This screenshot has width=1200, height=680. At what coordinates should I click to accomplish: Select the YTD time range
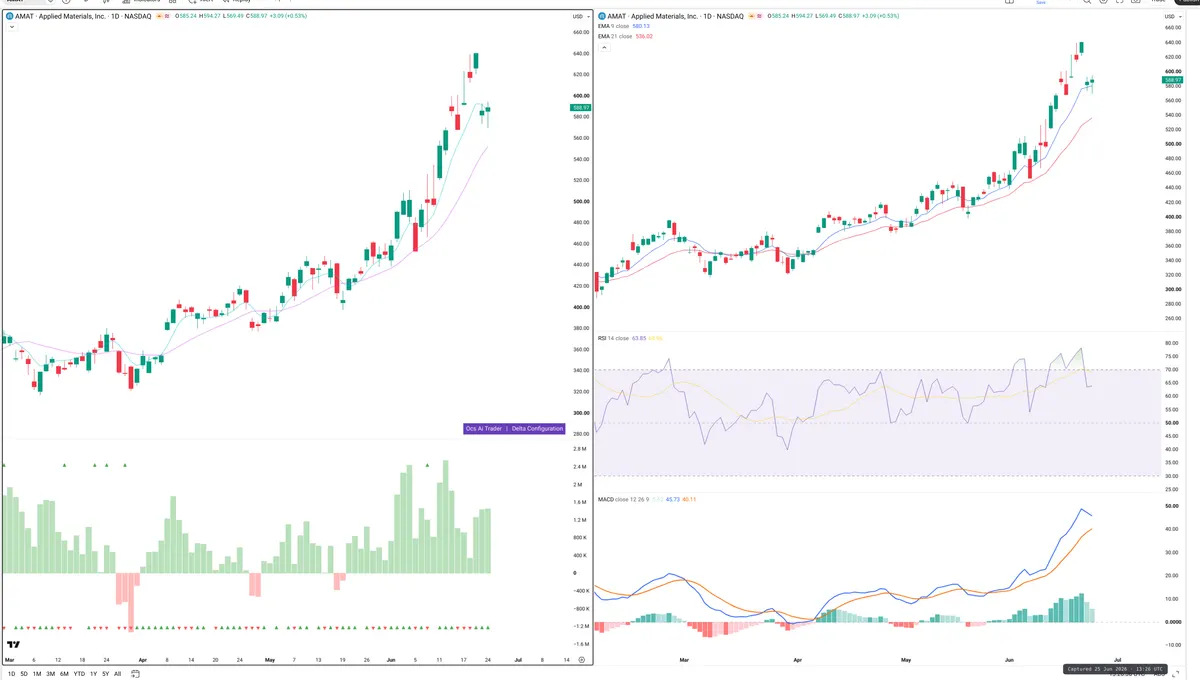(79, 674)
